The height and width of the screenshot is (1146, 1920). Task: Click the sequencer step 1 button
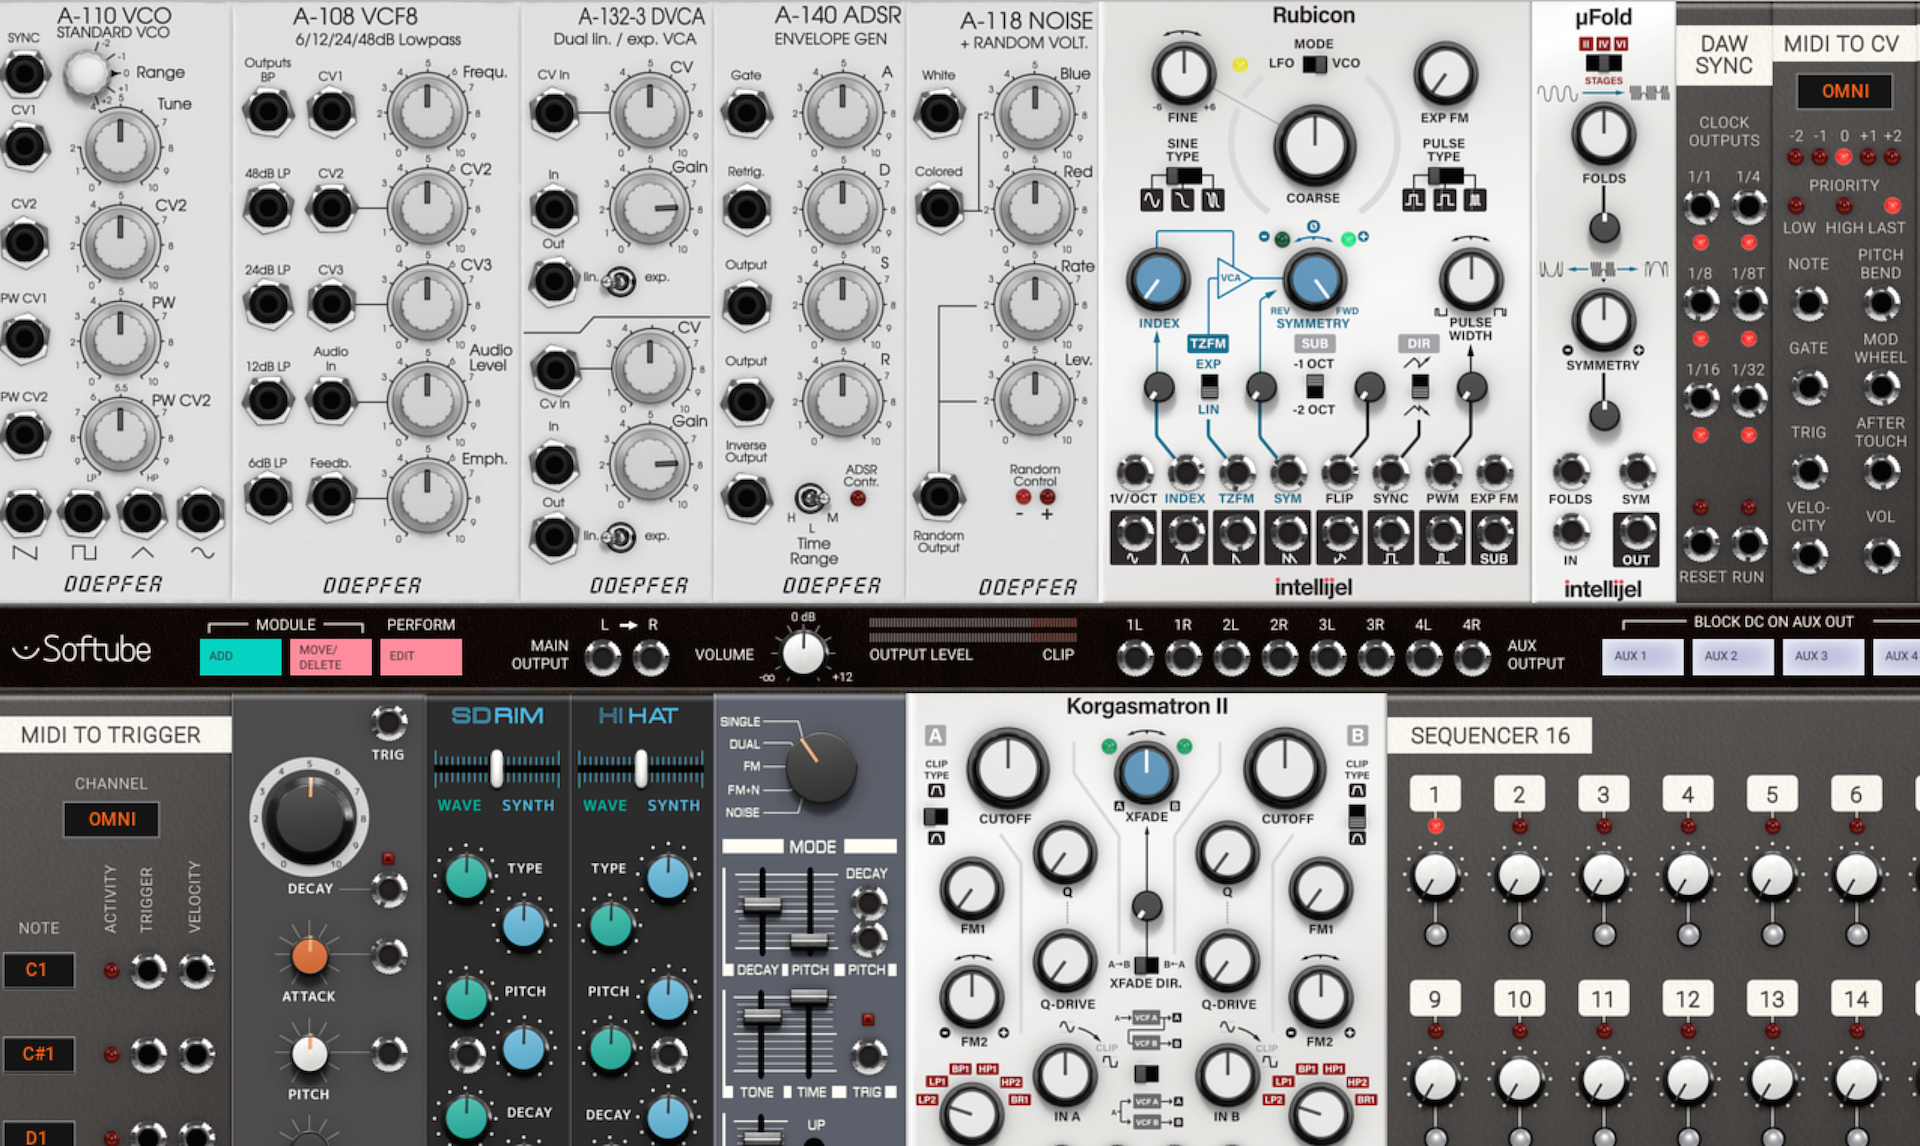point(1434,795)
